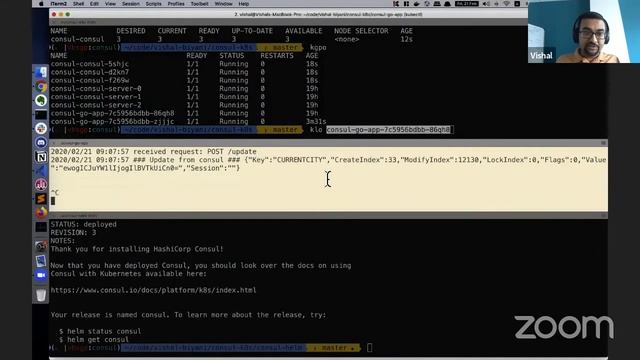Open Notion from the Dock
This screenshot has width=640, height=360.
coord(41,157)
